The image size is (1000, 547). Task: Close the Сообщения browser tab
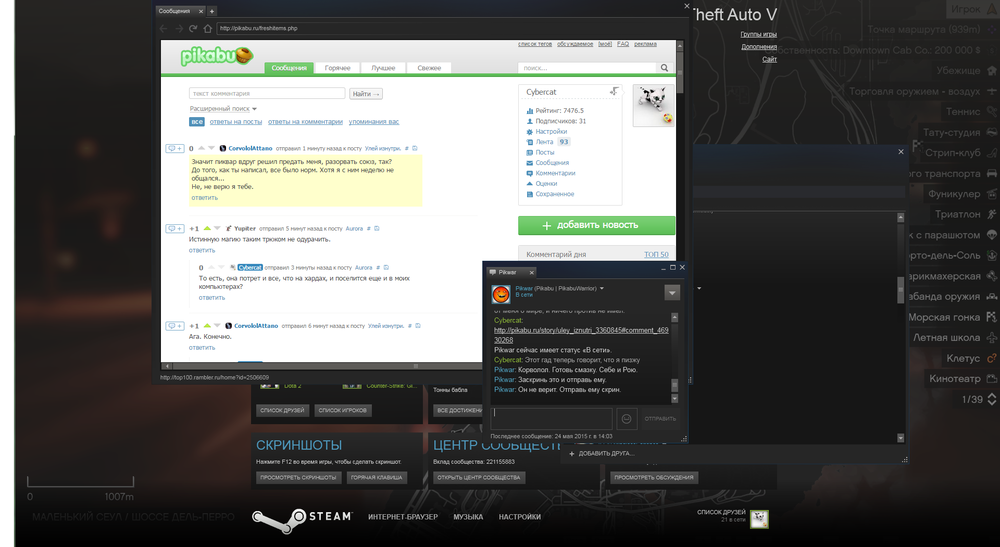200,11
